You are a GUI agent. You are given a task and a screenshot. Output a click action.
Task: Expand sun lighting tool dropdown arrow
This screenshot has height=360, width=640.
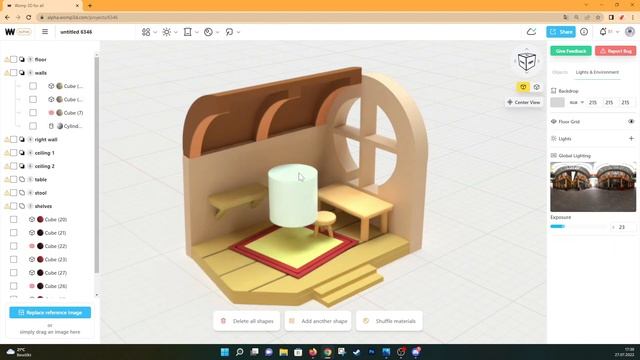(x=176, y=32)
